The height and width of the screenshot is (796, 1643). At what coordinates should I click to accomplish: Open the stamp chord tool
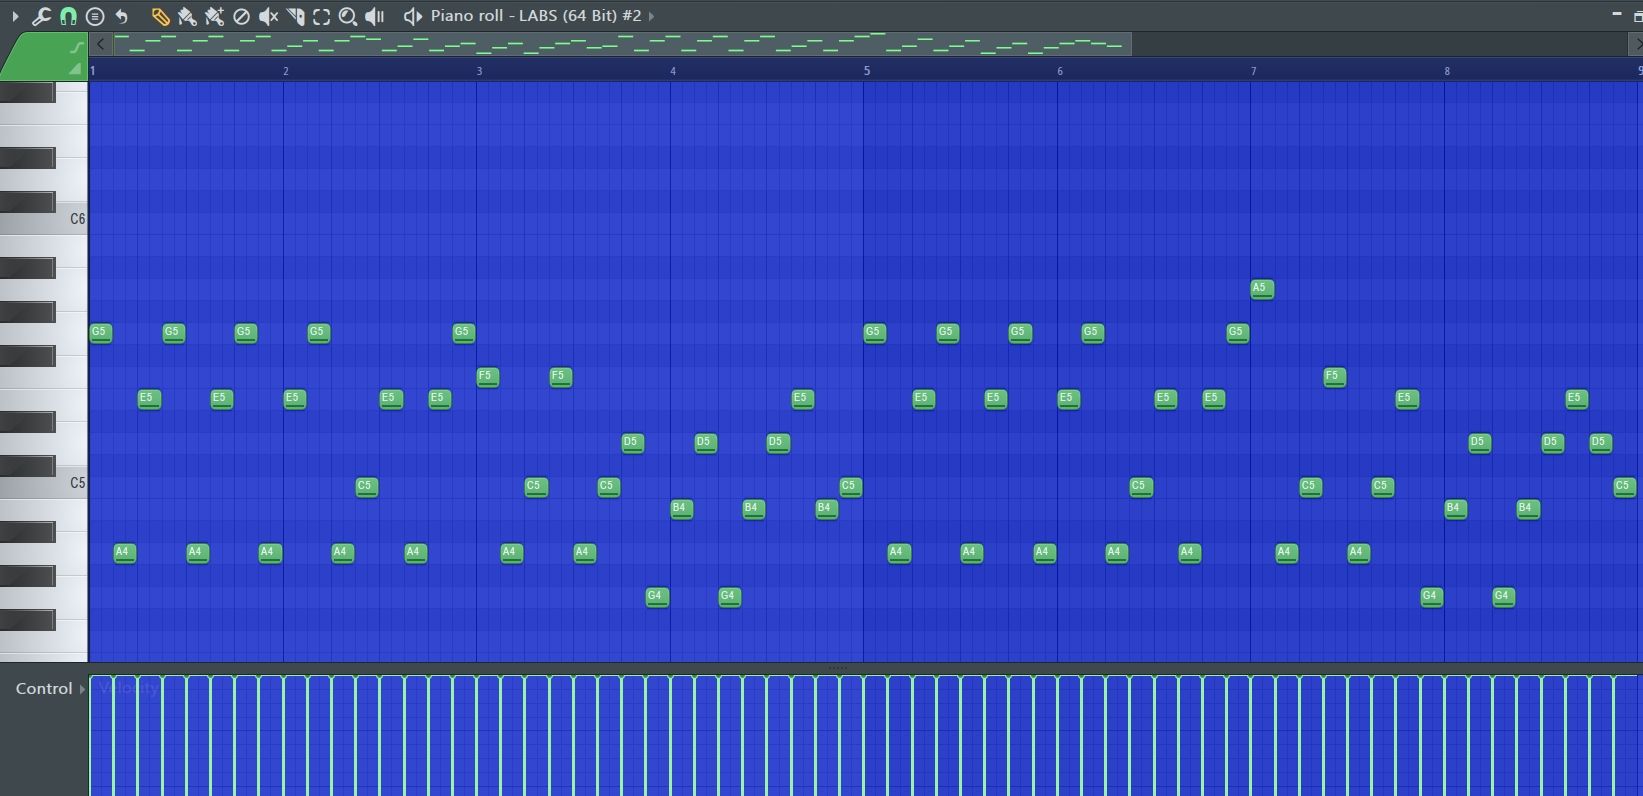click(95, 16)
